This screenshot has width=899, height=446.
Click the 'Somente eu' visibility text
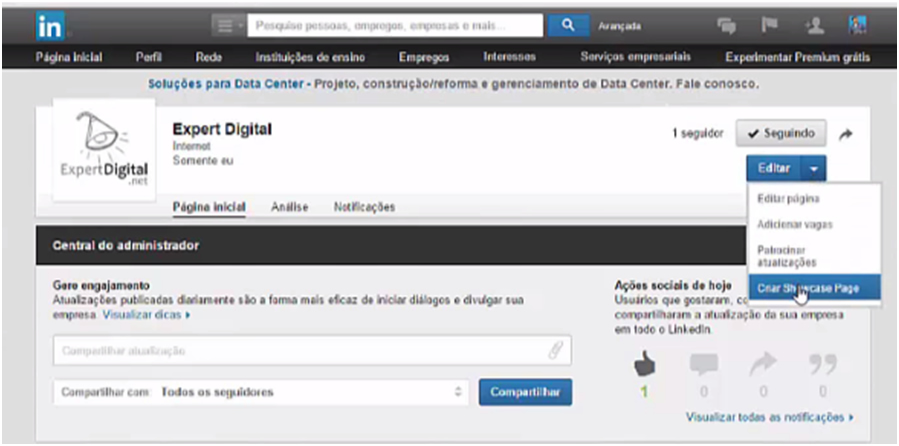point(203,161)
